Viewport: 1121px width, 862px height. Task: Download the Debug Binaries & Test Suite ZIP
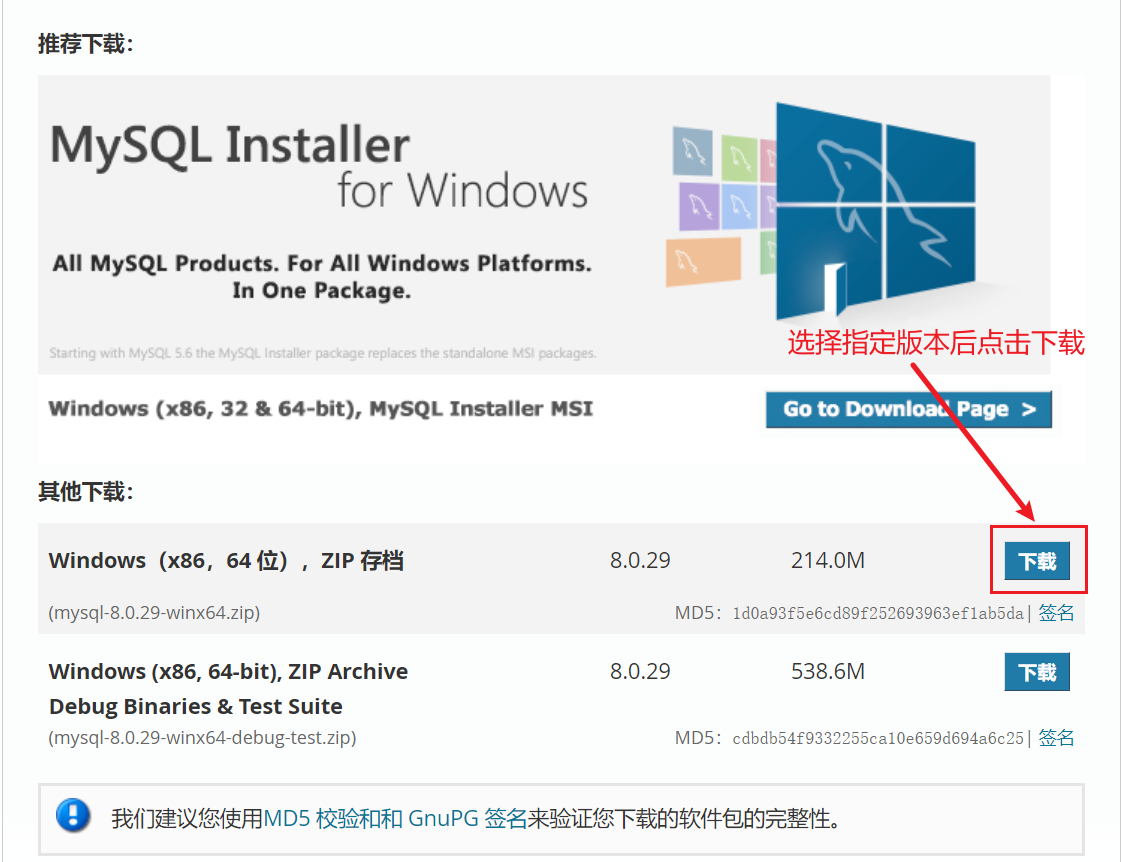tap(1037, 672)
